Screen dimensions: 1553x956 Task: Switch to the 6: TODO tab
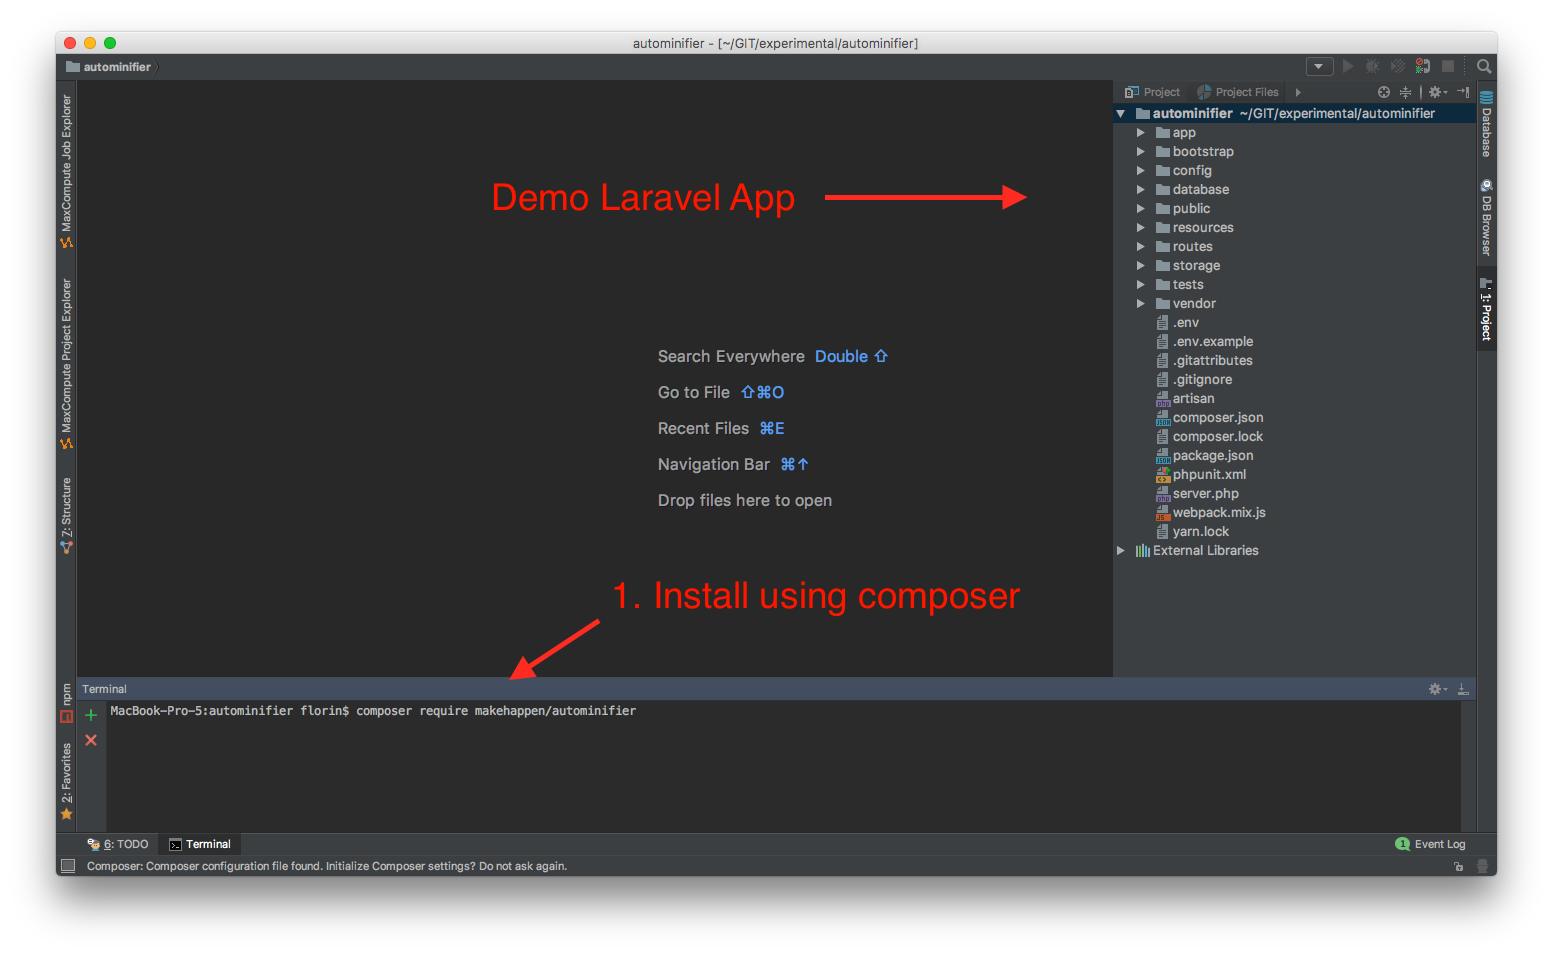[x=118, y=845]
